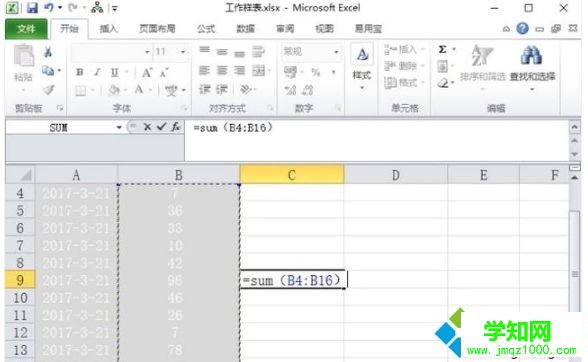Switch to the Page Layout (页面布局) tab

(157, 29)
